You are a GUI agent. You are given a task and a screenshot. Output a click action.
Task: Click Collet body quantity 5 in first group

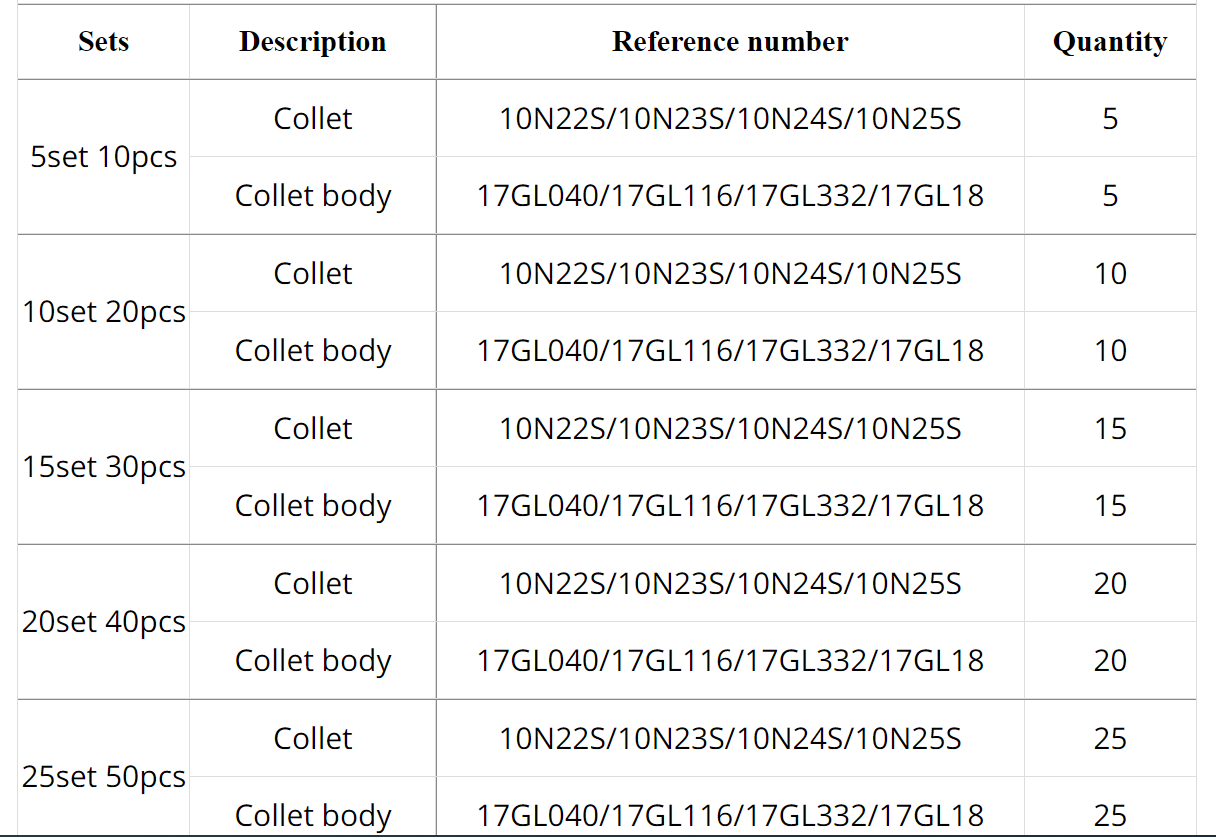pos(1110,196)
